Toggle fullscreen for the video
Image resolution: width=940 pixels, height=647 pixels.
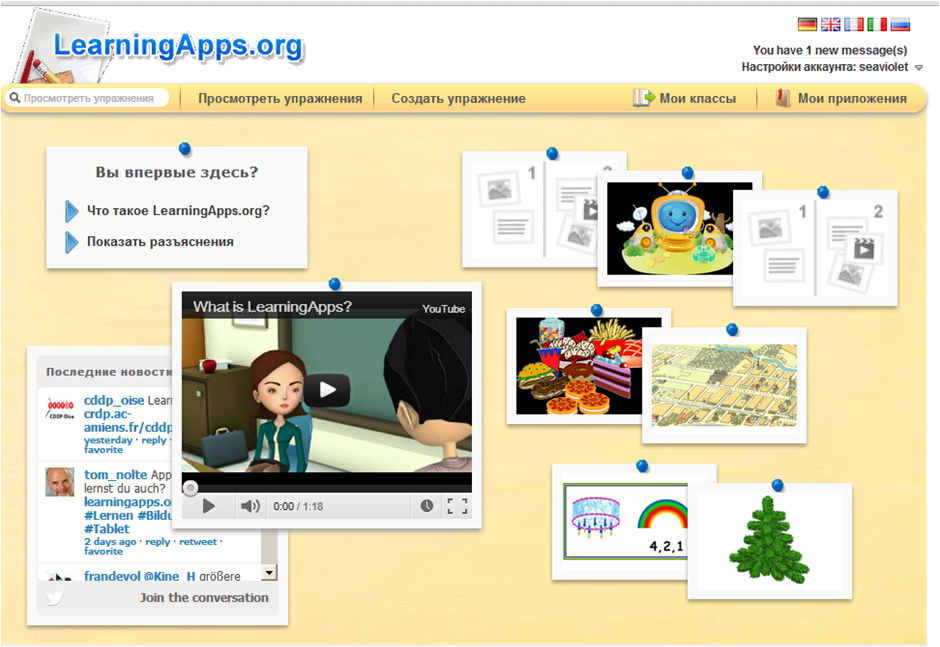pos(457,506)
